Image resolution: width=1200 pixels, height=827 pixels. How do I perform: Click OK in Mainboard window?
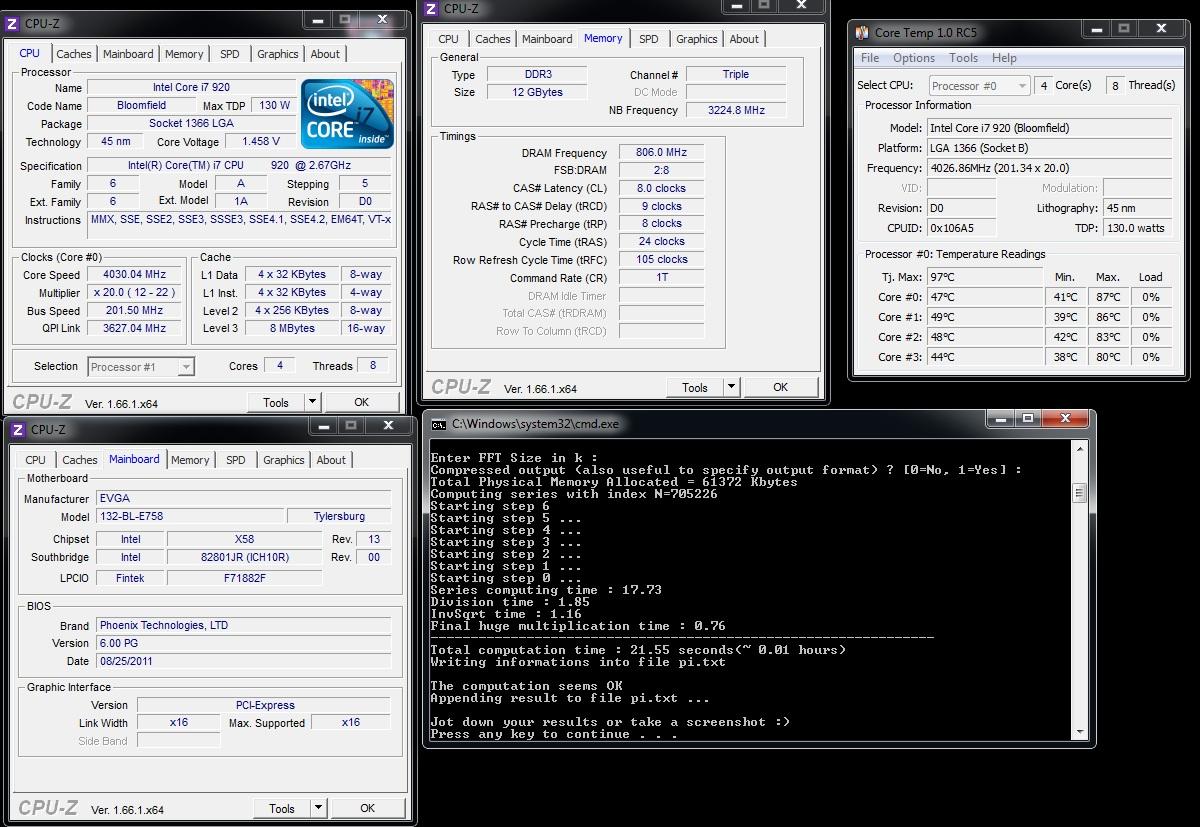[367, 808]
